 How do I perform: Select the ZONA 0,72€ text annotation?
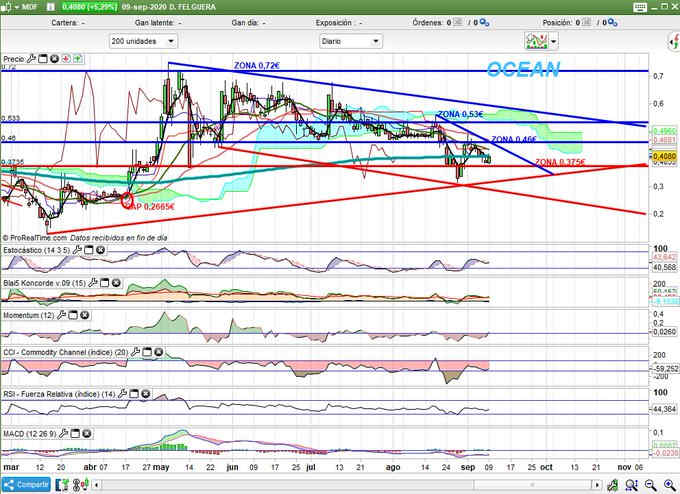coord(257,65)
